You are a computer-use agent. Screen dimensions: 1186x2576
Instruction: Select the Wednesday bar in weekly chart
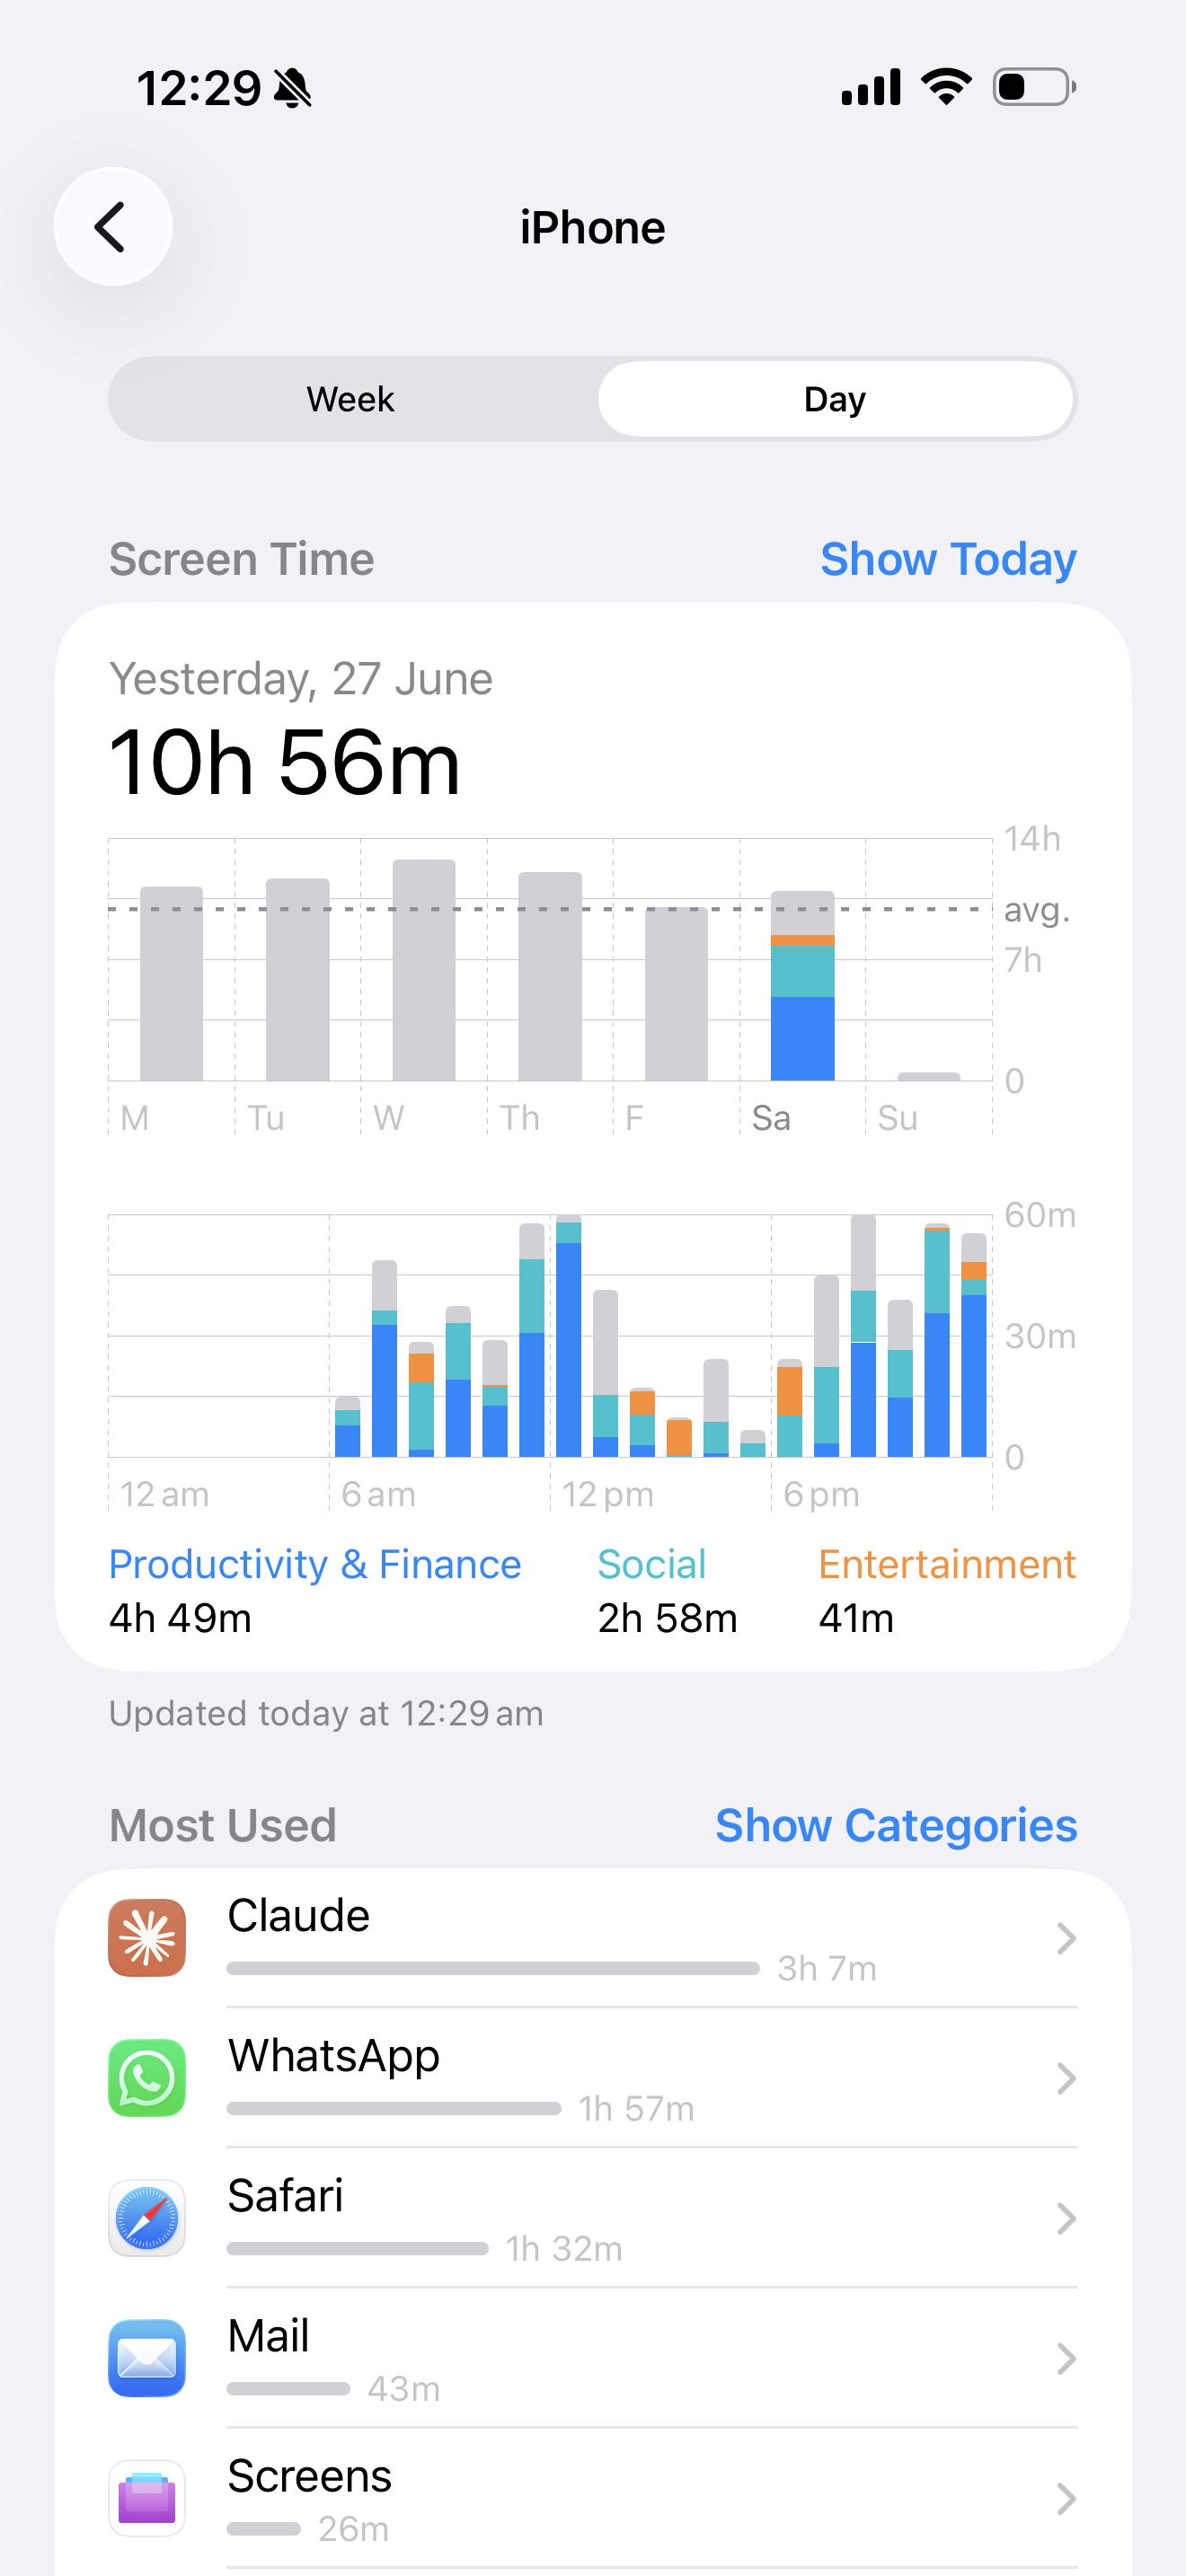pos(424,970)
